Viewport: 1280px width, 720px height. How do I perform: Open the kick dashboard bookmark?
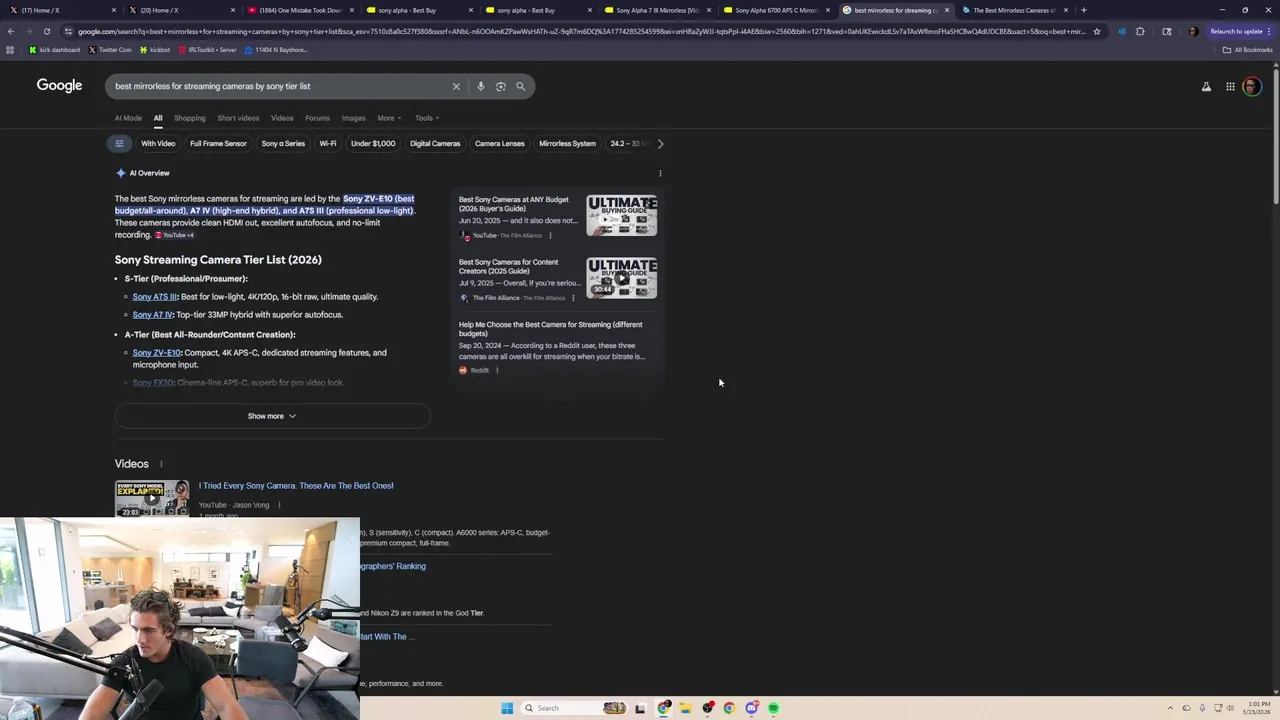tap(55, 50)
